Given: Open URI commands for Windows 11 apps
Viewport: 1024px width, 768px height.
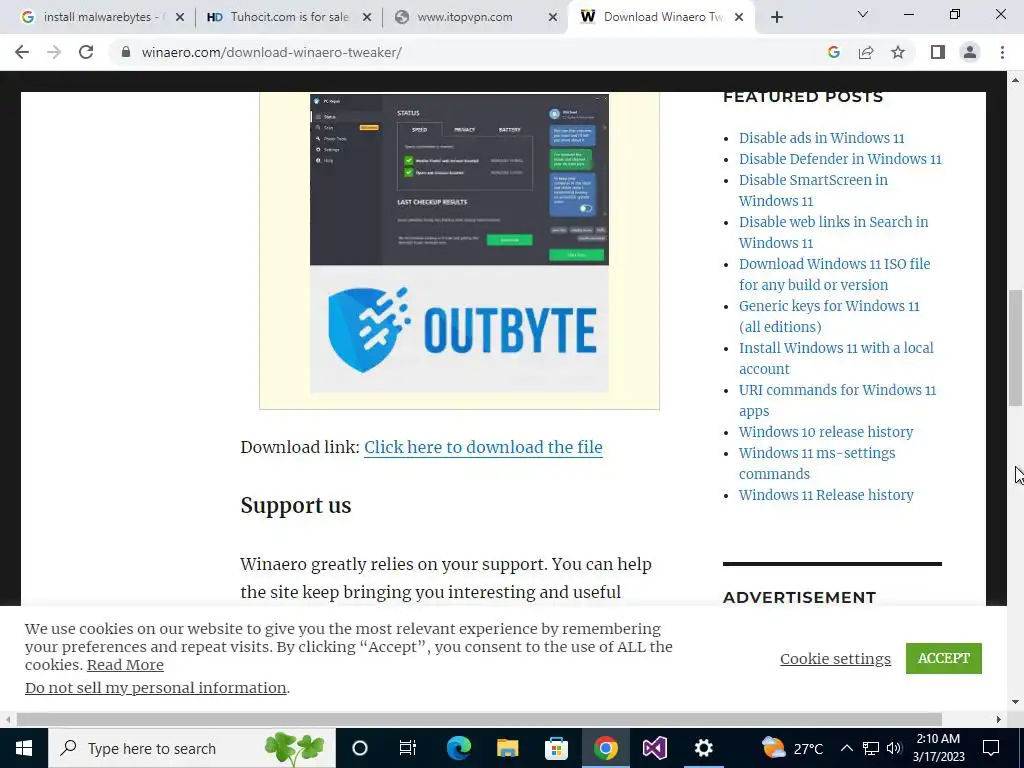Looking at the screenshot, I should click(x=837, y=400).
